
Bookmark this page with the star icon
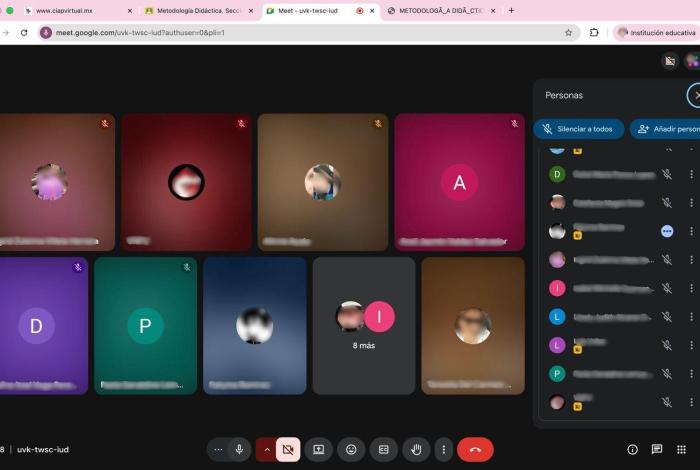(568, 32)
